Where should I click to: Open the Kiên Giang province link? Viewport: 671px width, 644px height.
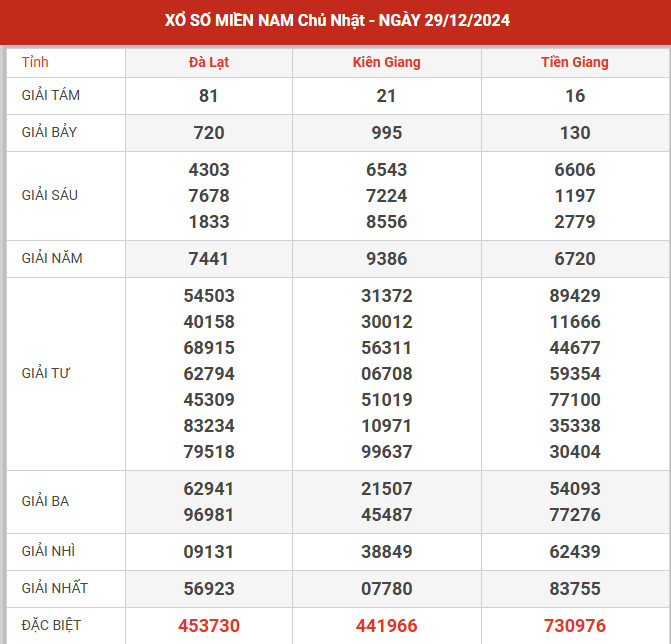pos(386,62)
